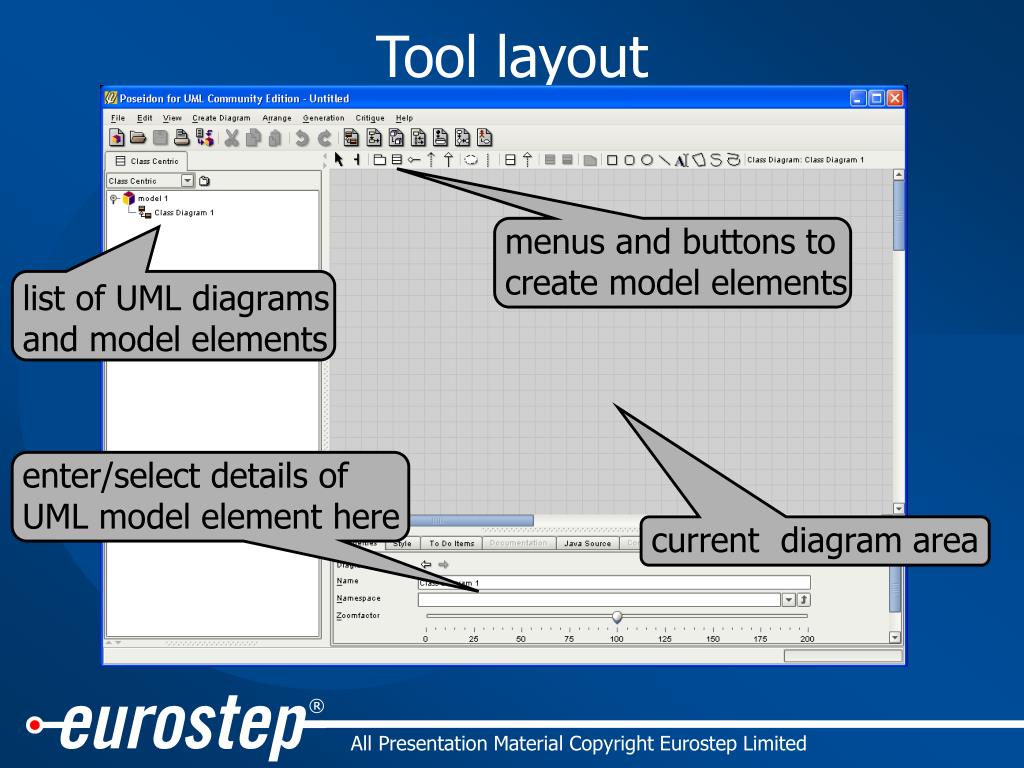Screen dimensions: 1024x768
Task: Click the Redo arrow icon
Action: click(x=325, y=138)
